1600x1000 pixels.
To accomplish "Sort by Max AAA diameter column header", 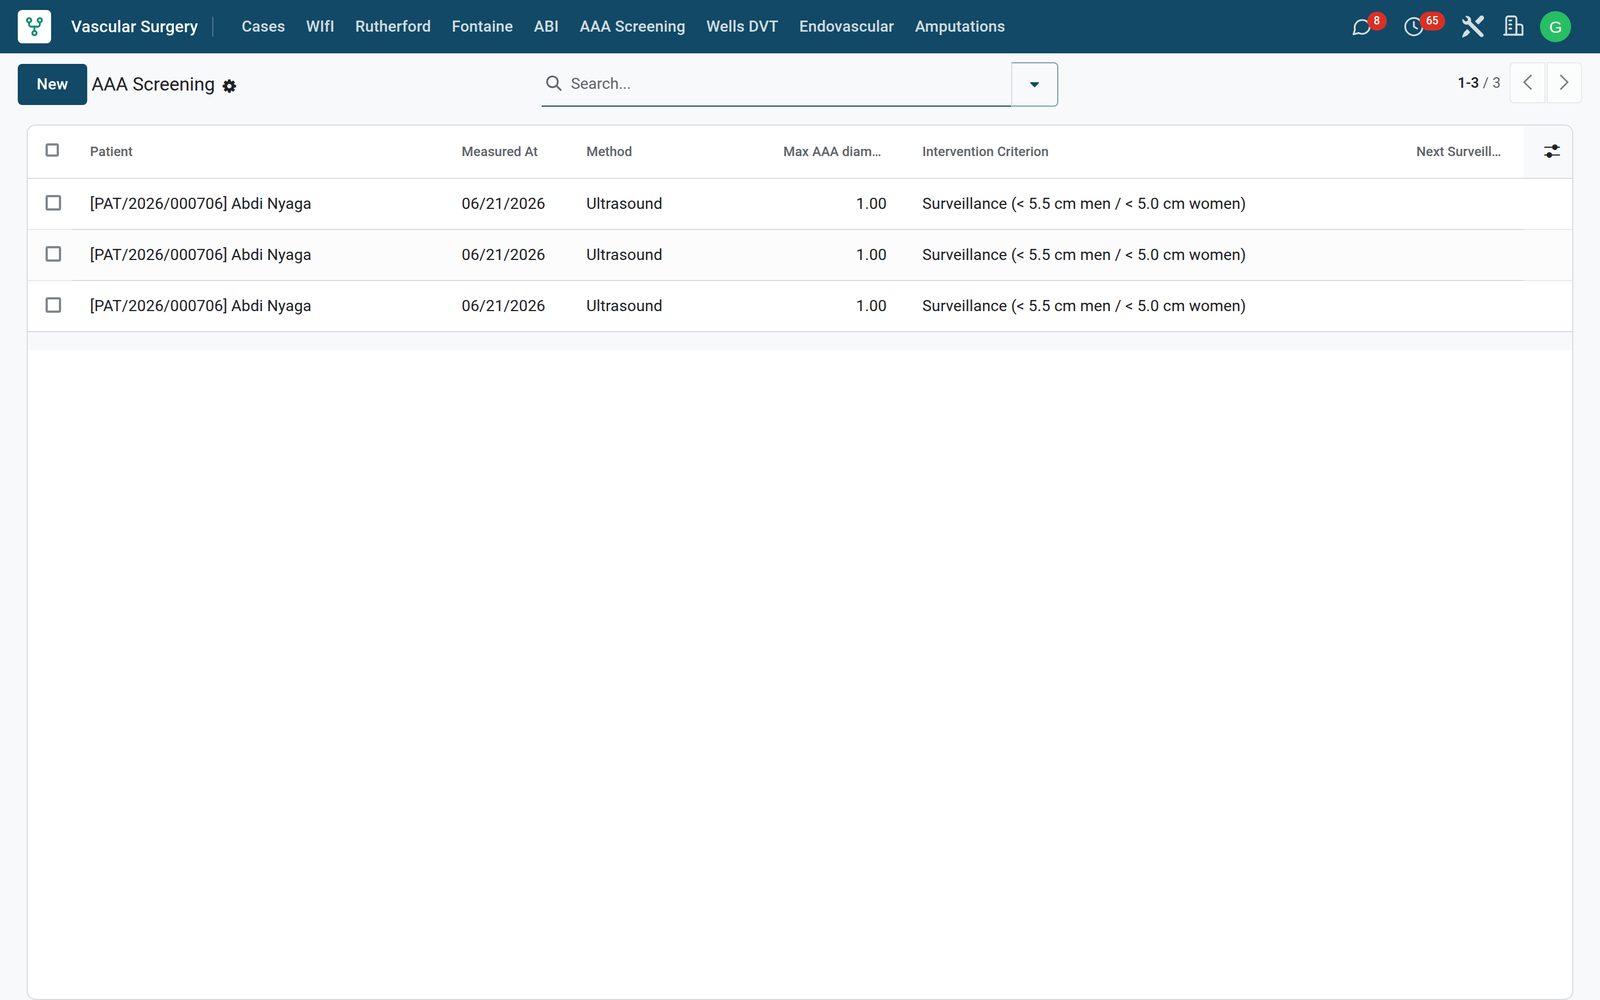I will (x=832, y=152).
